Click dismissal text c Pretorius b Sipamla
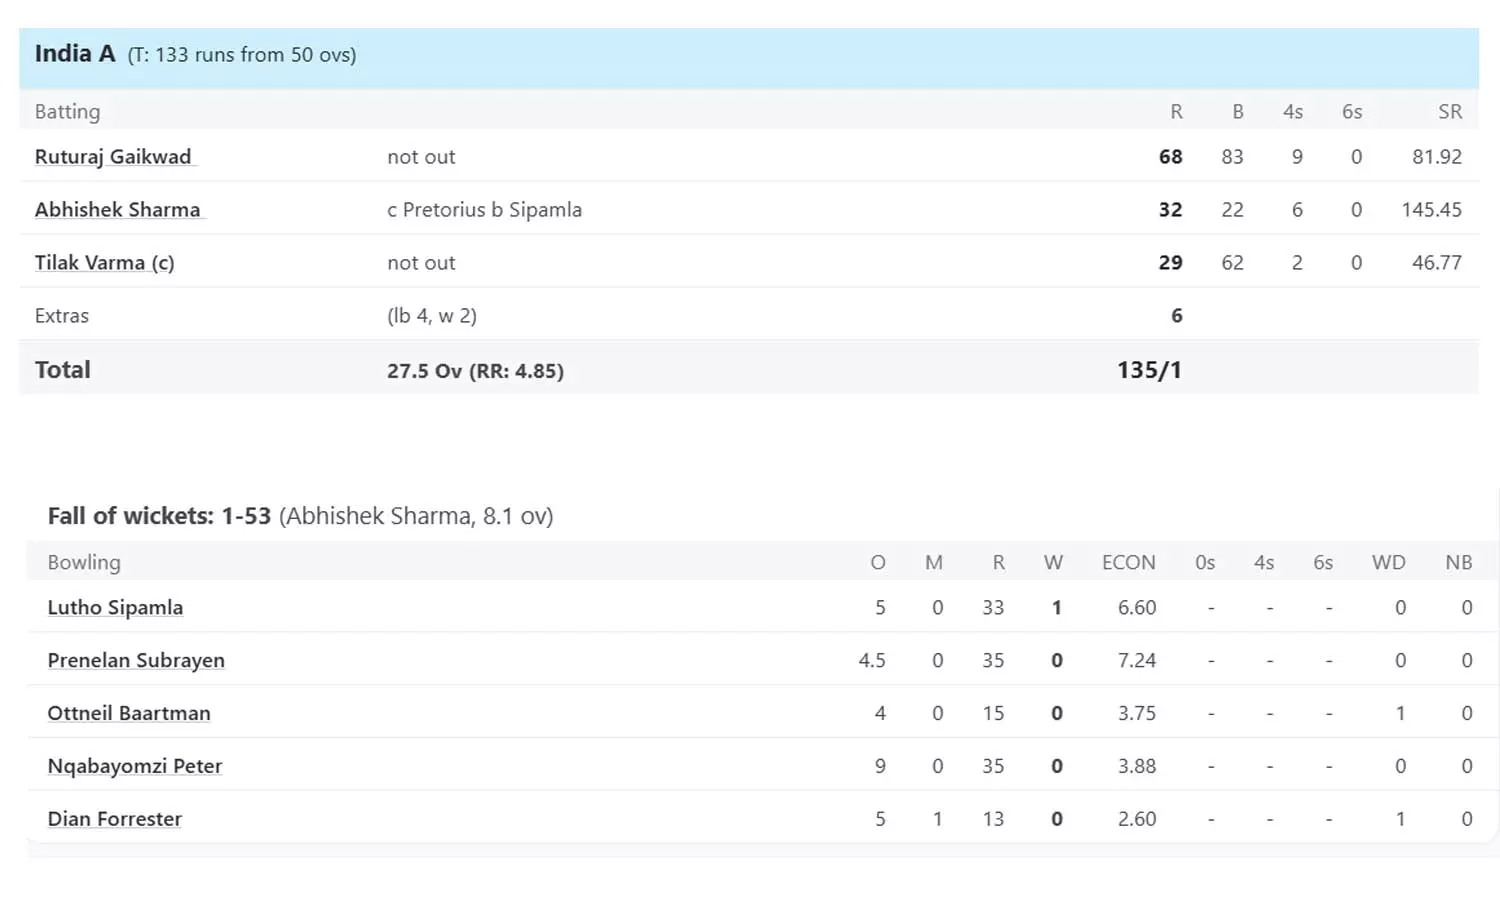 pos(484,210)
